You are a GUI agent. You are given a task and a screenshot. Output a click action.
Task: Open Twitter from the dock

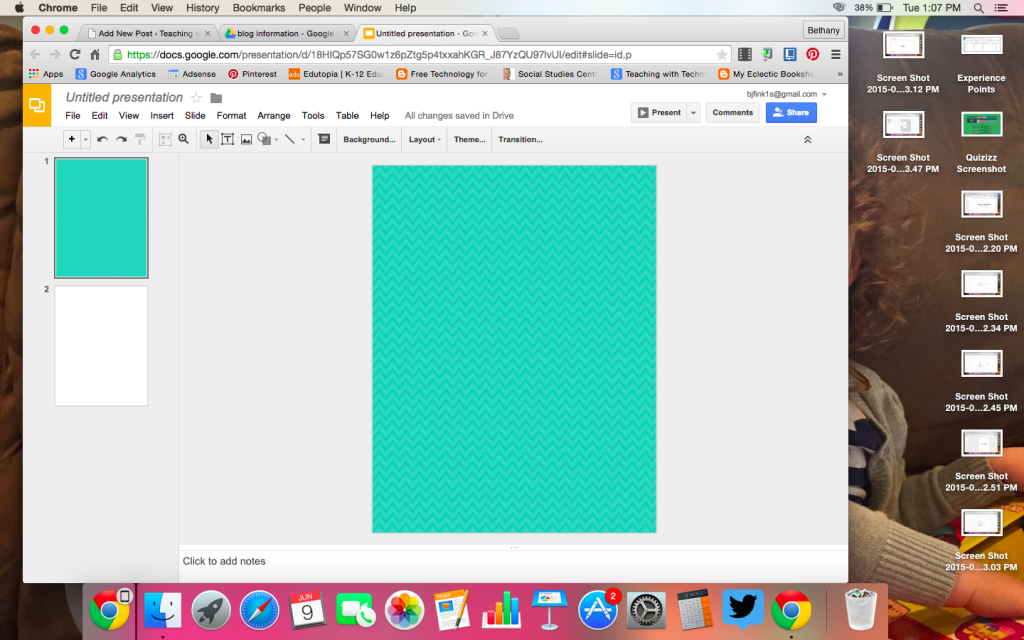tap(743, 609)
